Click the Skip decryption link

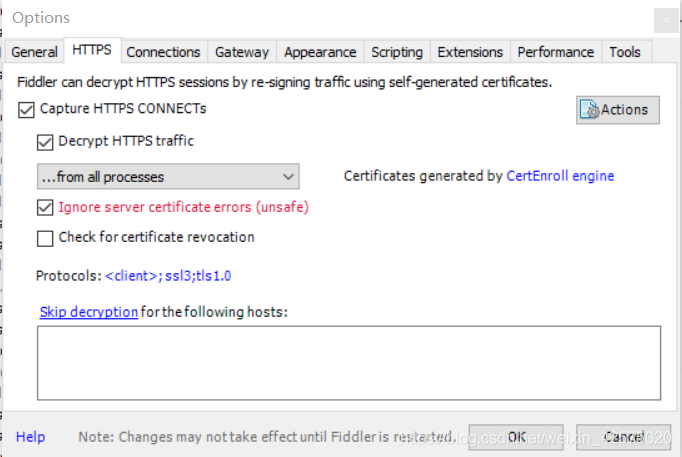click(x=89, y=312)
